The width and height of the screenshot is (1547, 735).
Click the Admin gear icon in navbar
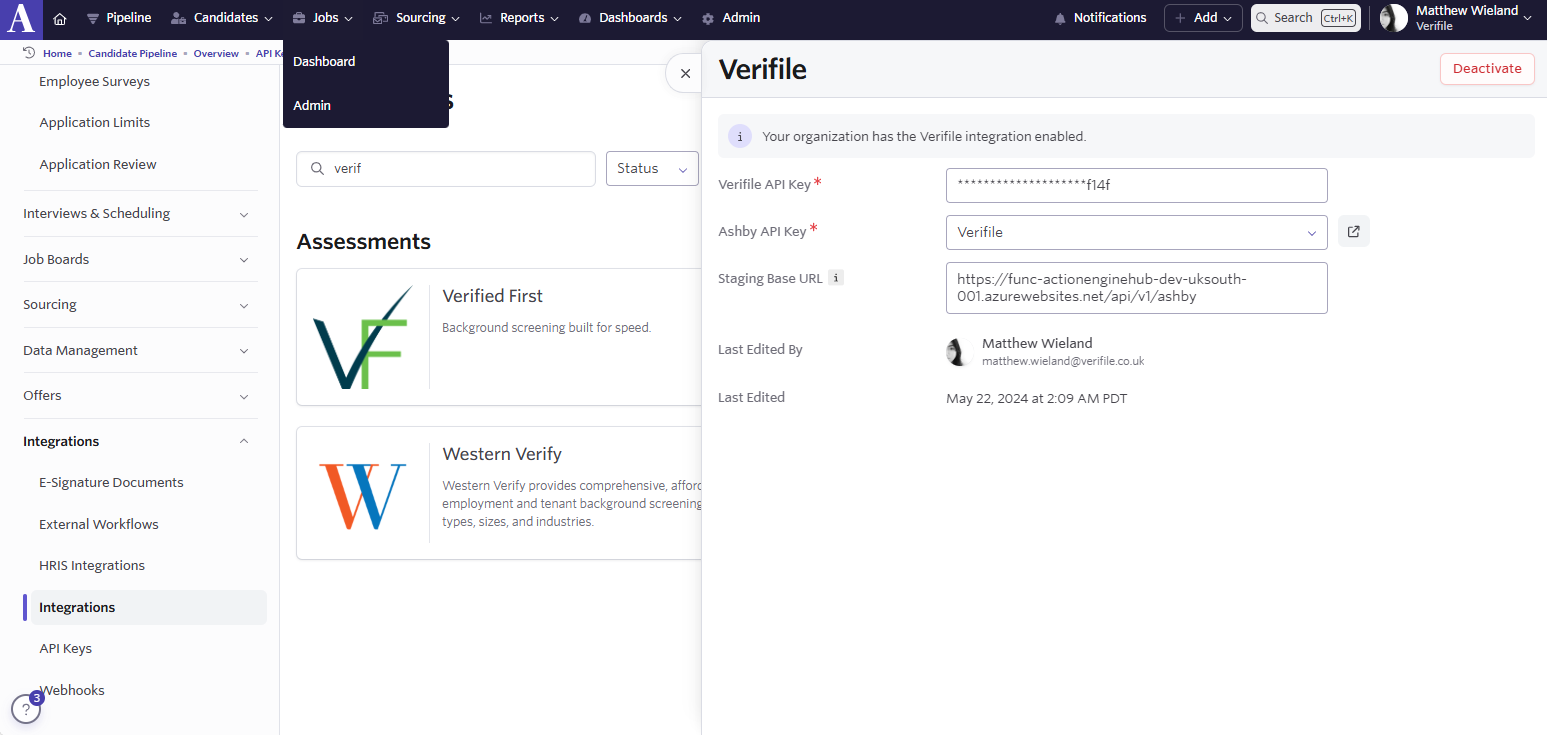(x=708, y=18)
